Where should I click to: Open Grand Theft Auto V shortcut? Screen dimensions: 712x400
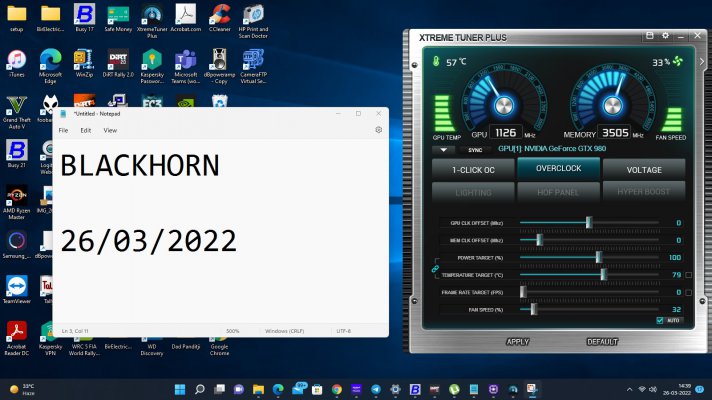click(x=17, y=112)
